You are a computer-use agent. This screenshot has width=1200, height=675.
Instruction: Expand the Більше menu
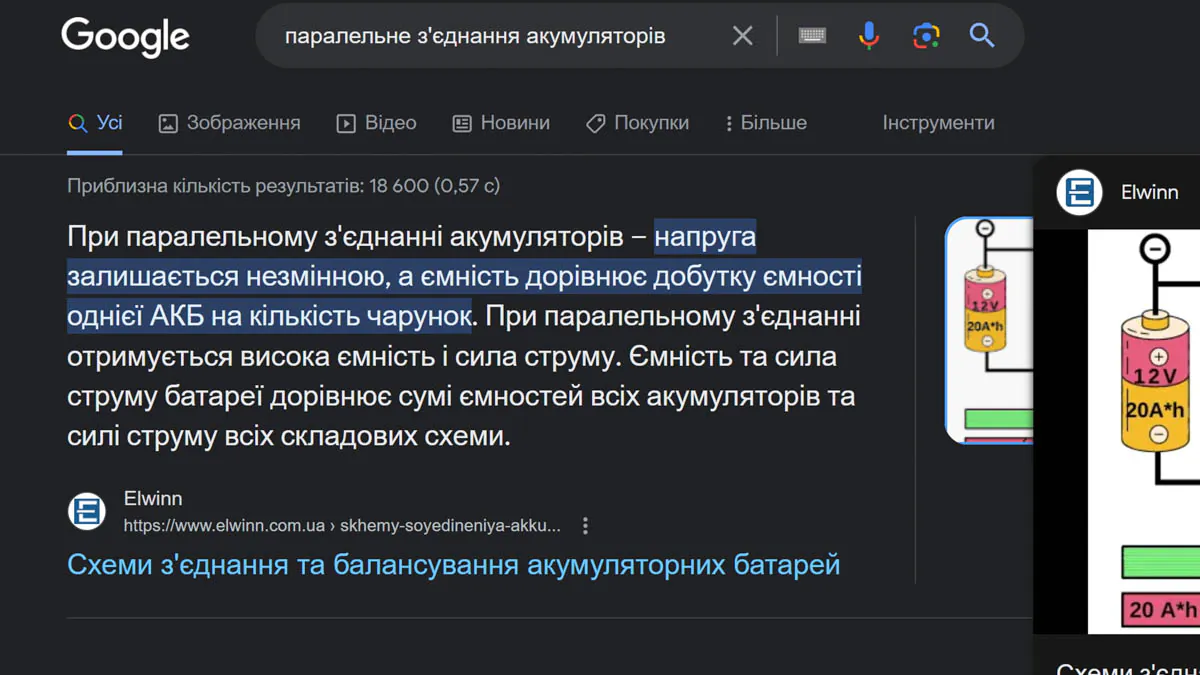pyautogui.click(x=766, y=123)
